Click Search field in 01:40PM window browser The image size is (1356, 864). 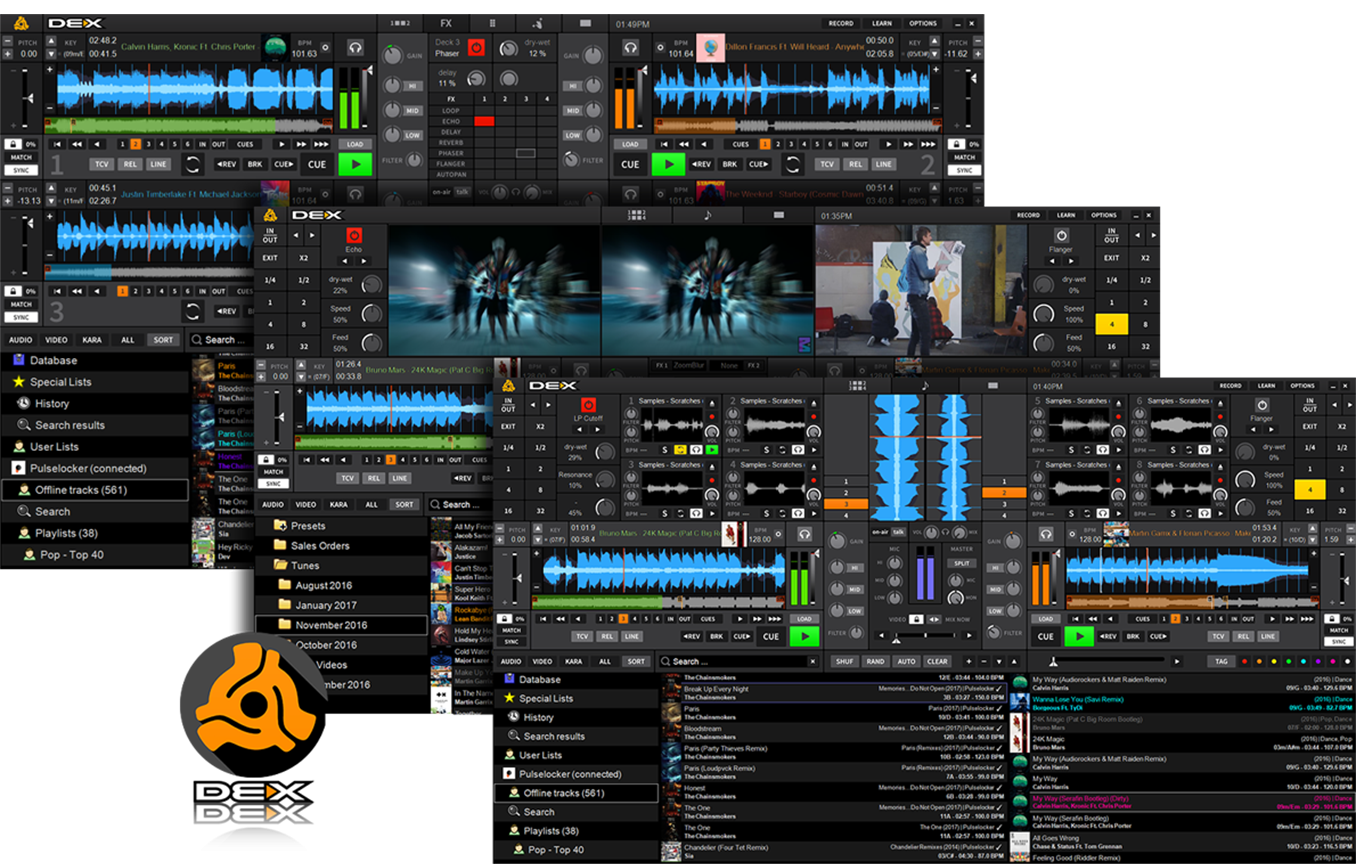tap(738, 661)
